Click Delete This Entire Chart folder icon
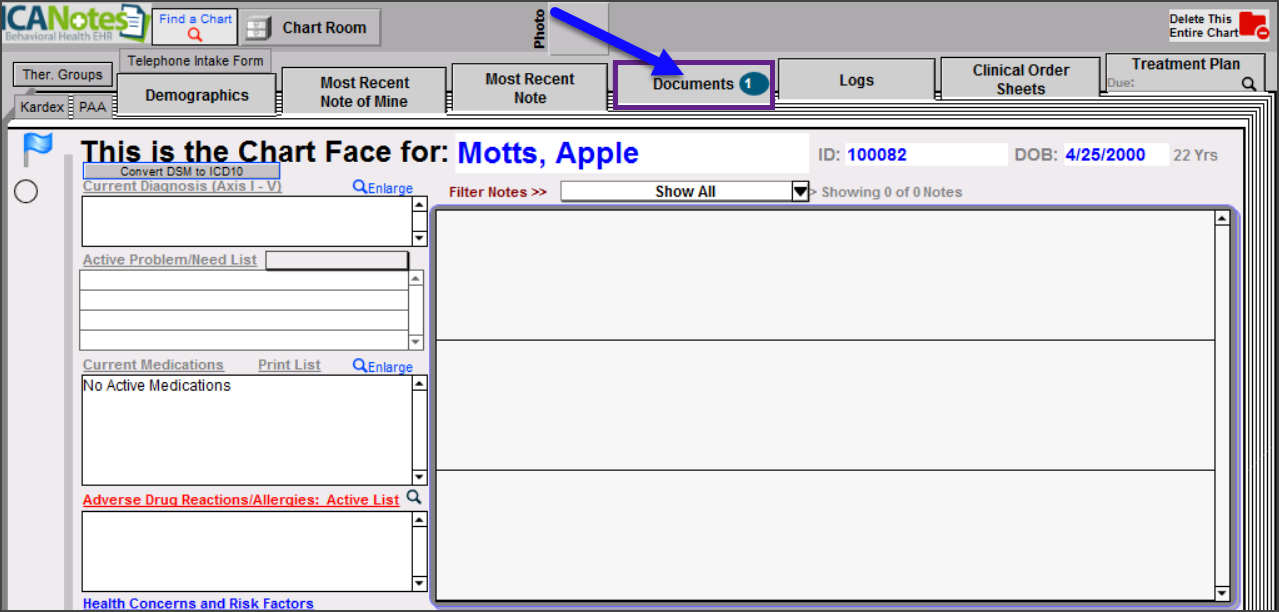 1251,25
